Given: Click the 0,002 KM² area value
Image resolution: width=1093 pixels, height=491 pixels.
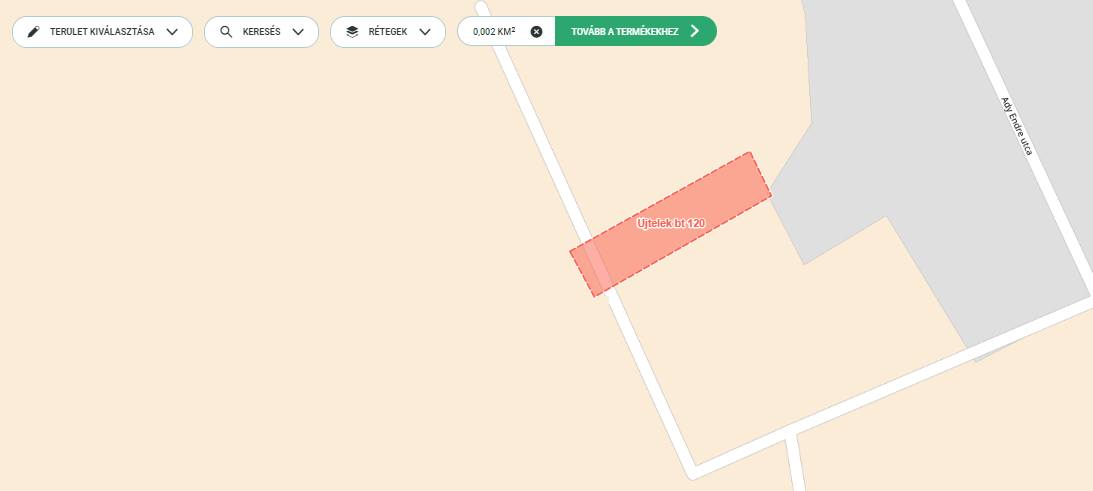Looking at the screenshot, I should [494, 31].
